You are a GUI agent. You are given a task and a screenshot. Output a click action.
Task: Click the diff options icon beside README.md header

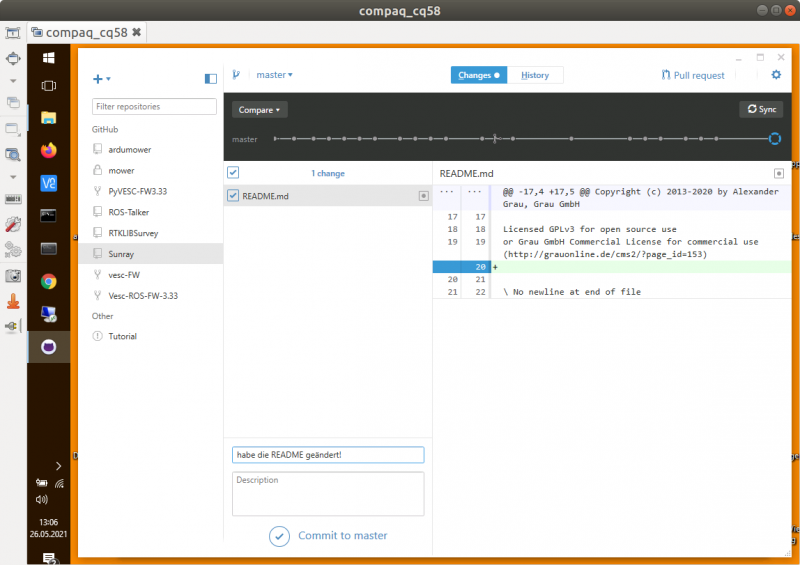(779, 174)
